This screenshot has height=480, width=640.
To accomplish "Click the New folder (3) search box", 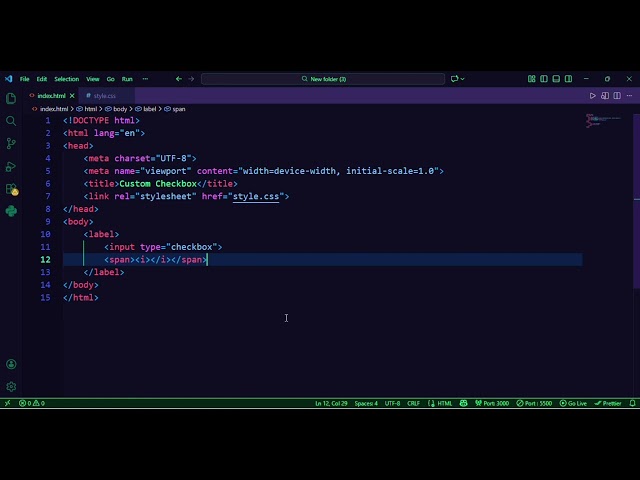I will click(x=323, y=79).
